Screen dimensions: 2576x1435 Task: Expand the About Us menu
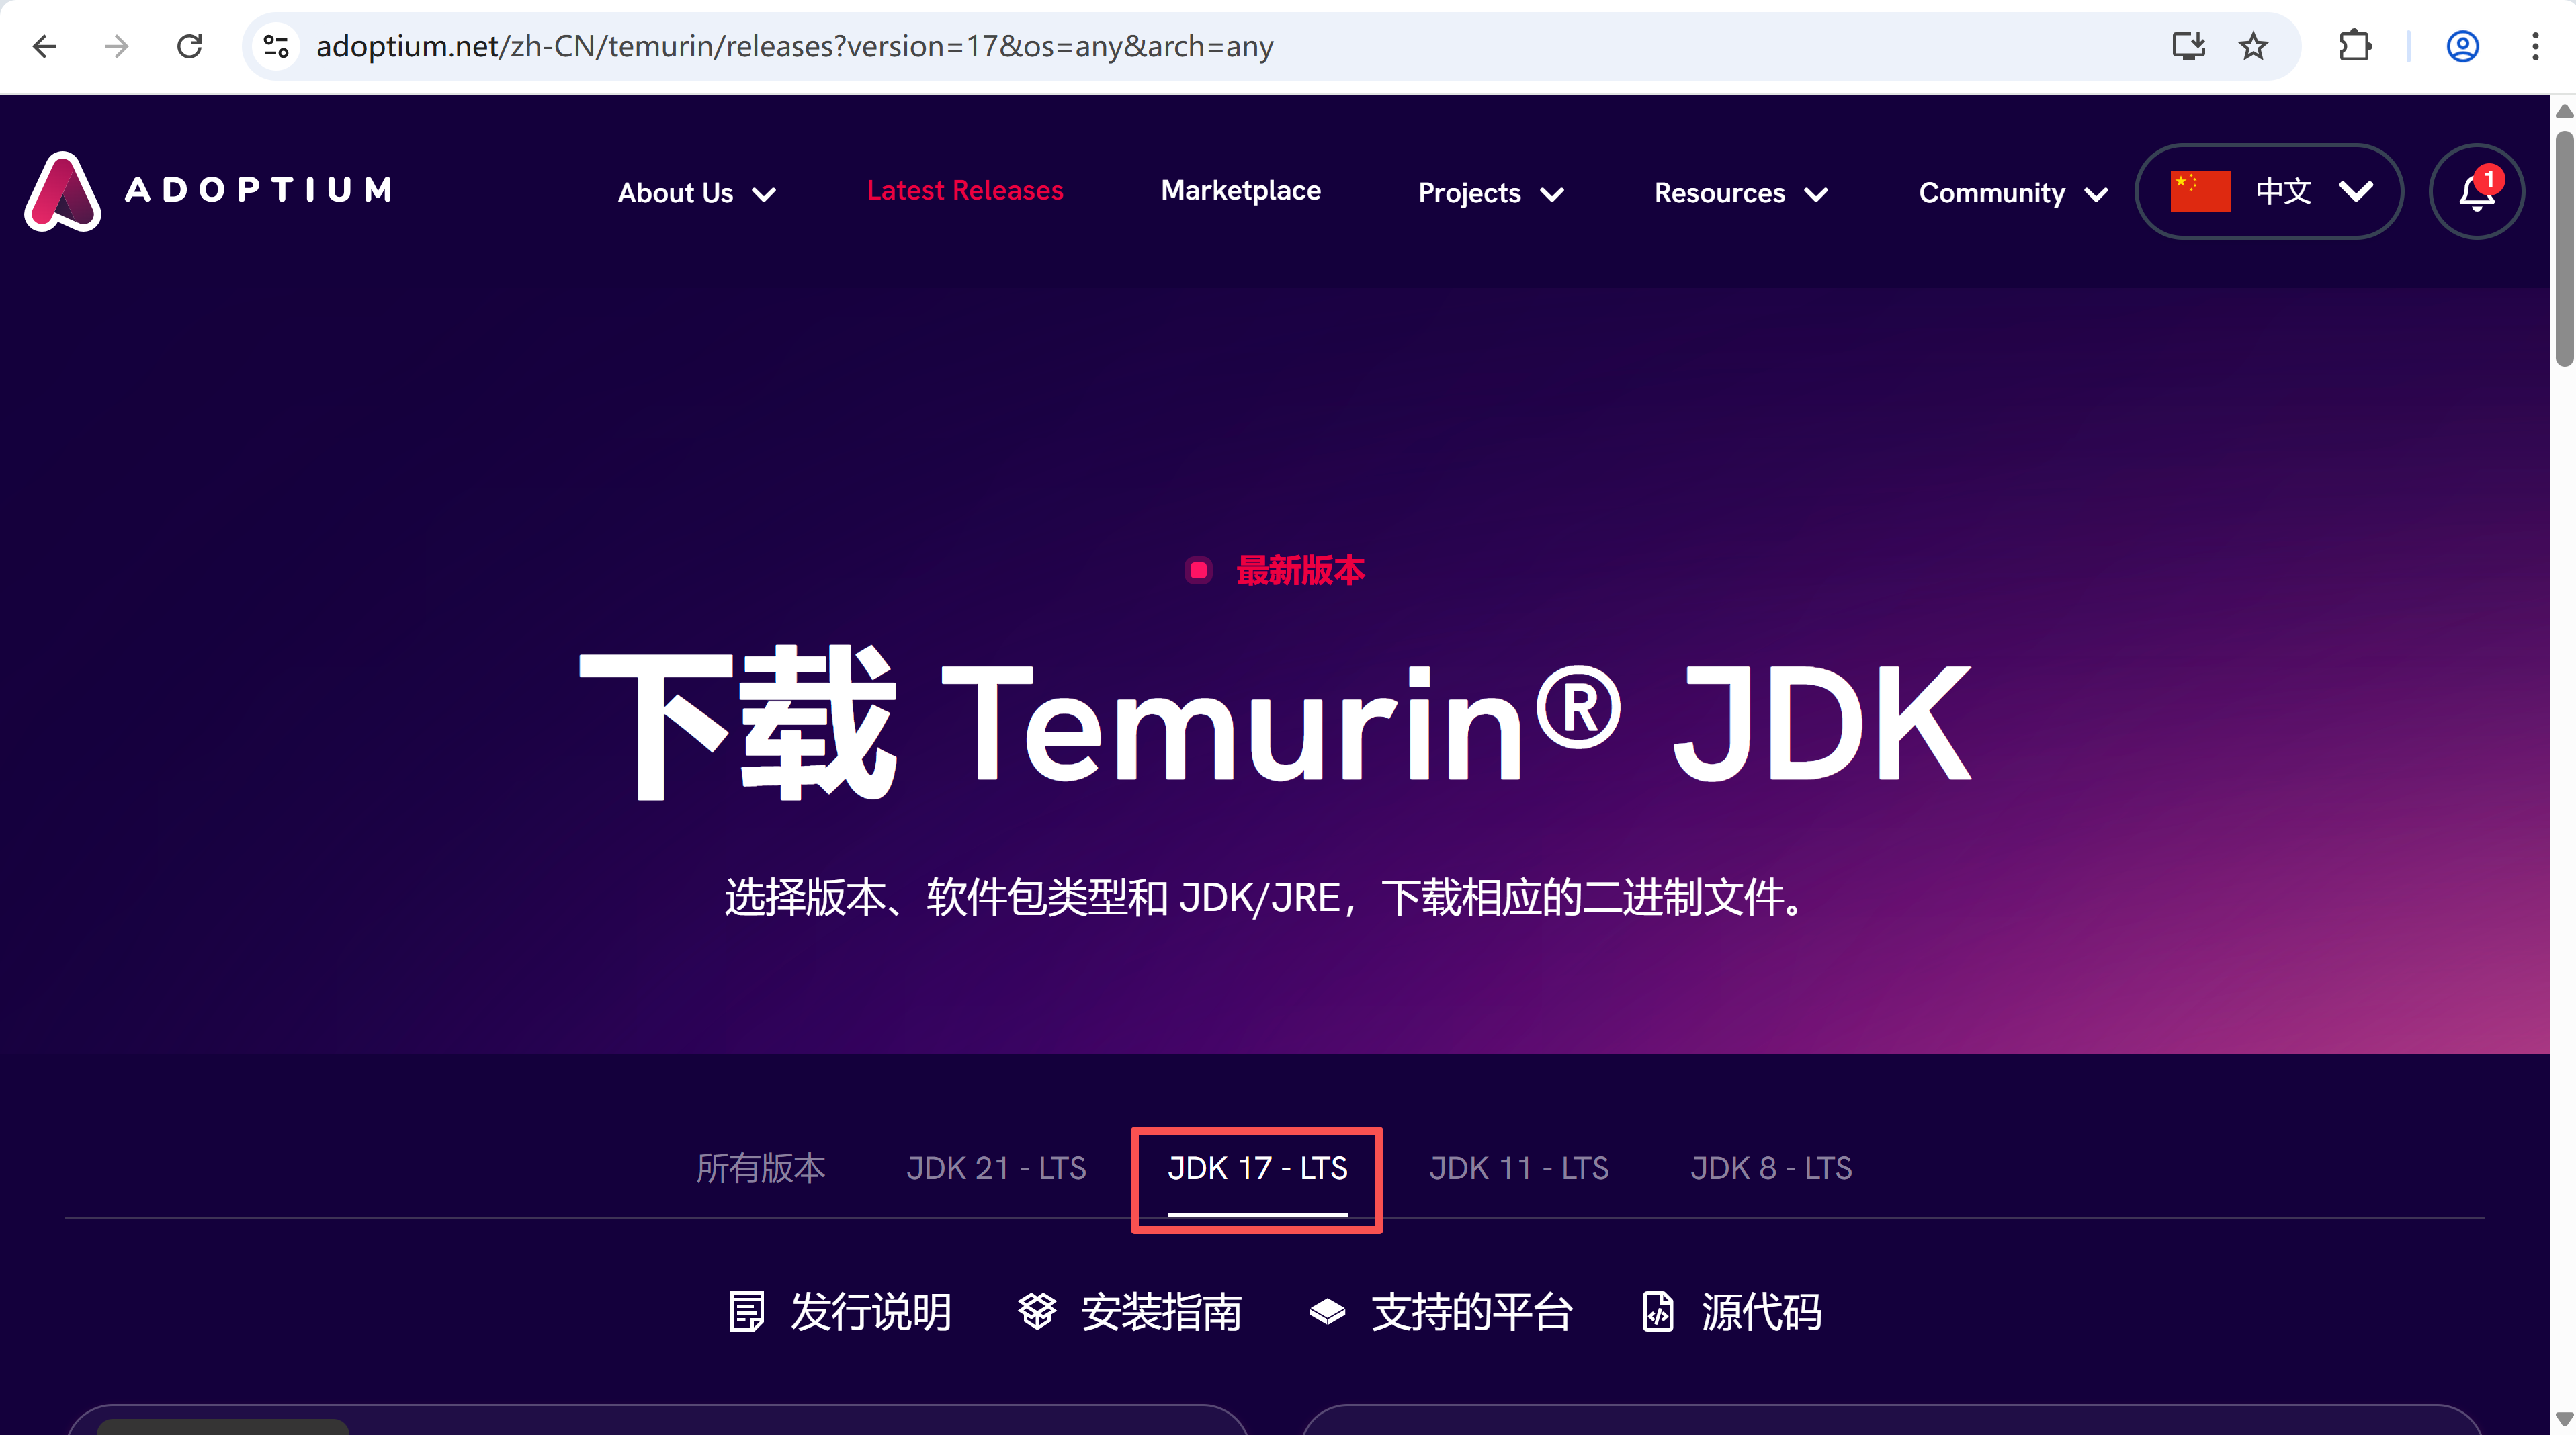[x=696, y=192]
